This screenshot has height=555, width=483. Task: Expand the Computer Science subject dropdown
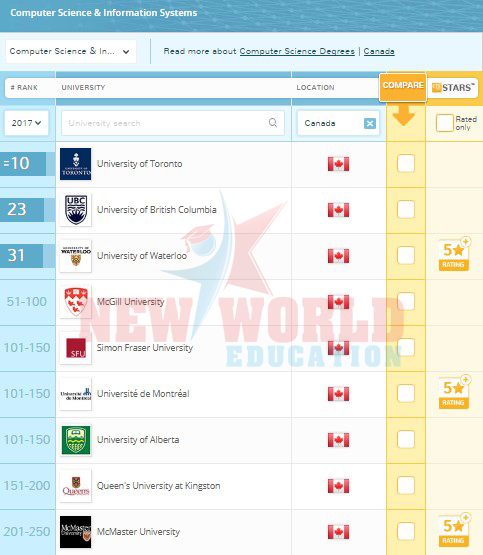[x=71, y=51]
